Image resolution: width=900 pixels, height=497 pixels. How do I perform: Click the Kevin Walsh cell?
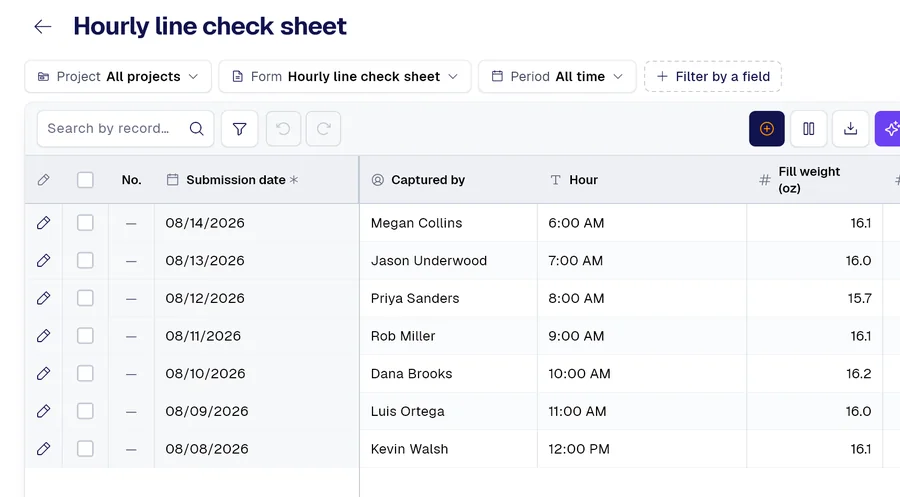tap(449, 449)
